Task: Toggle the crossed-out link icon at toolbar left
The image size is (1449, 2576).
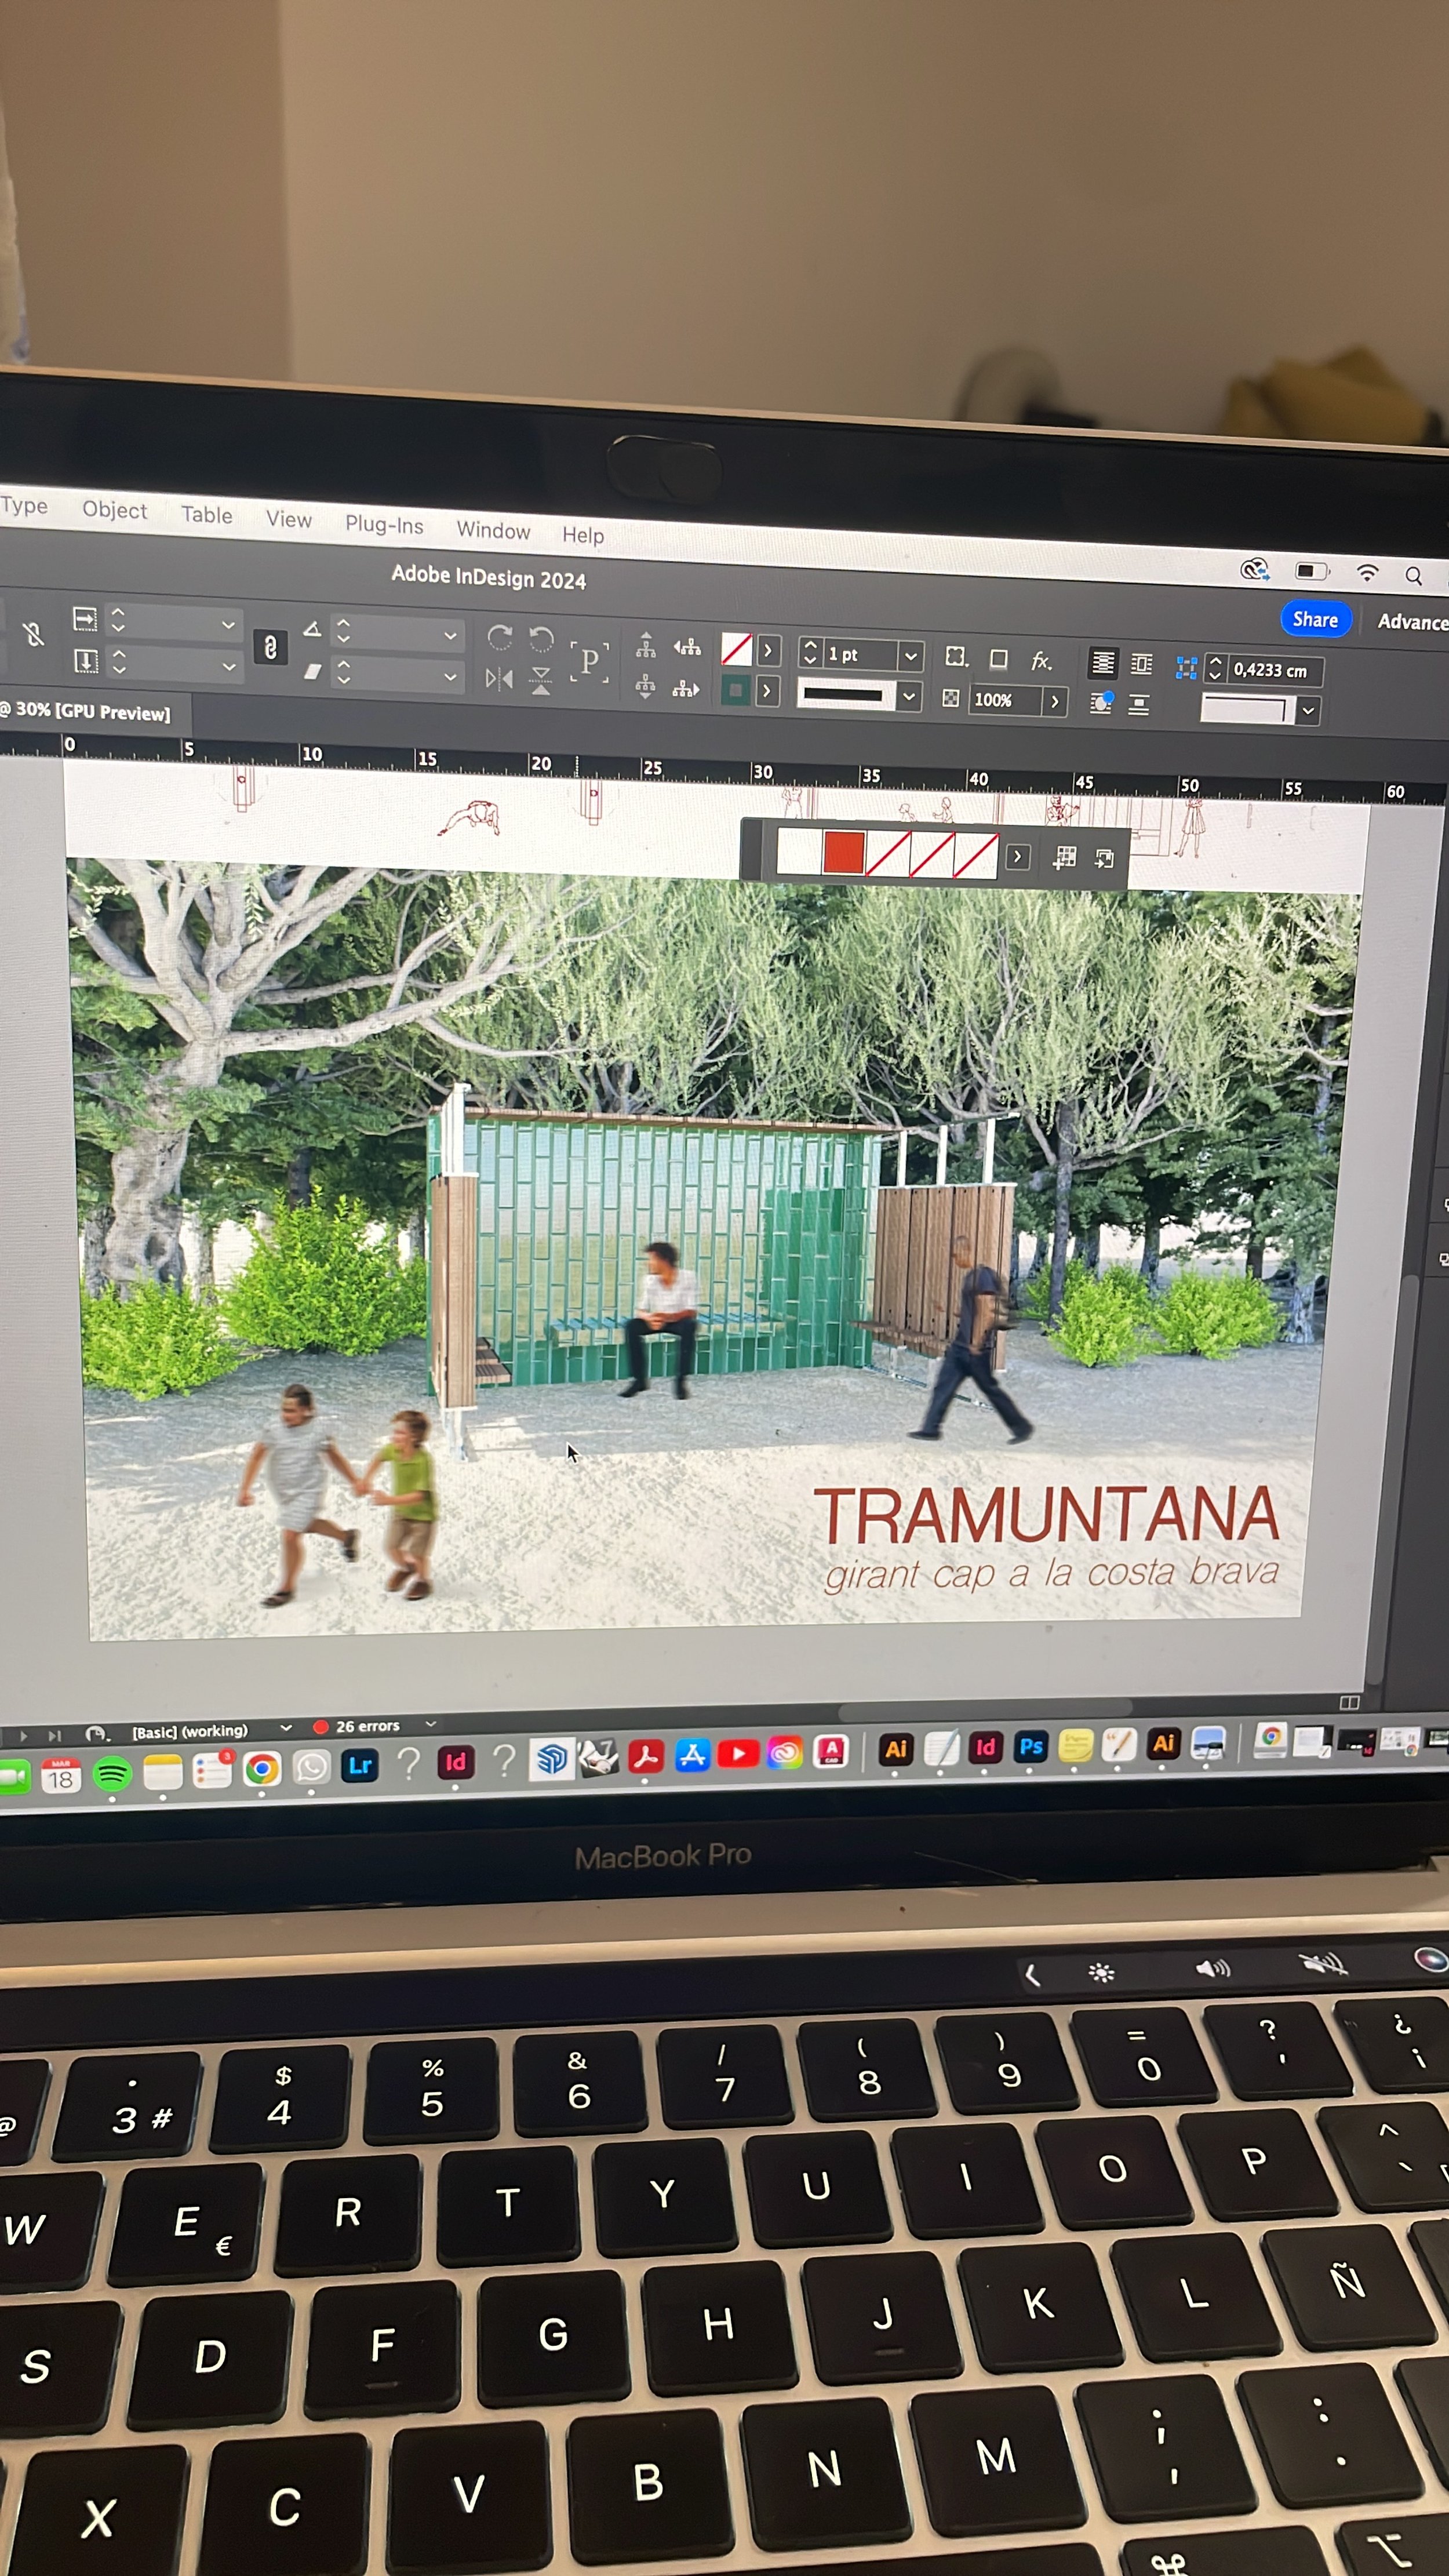Action: click(x=33, y=633)
